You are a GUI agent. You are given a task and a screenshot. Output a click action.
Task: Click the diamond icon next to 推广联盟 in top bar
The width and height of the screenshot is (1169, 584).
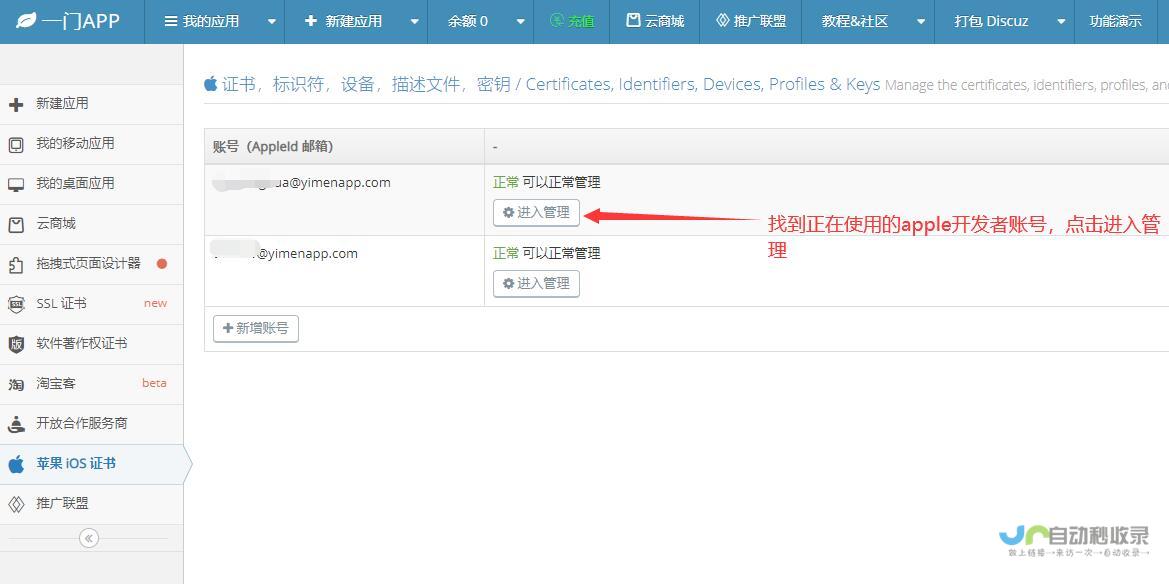(722, 21)
